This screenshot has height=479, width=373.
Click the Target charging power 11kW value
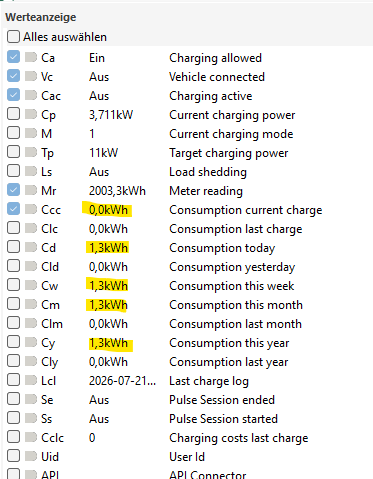tap(103, 153)
